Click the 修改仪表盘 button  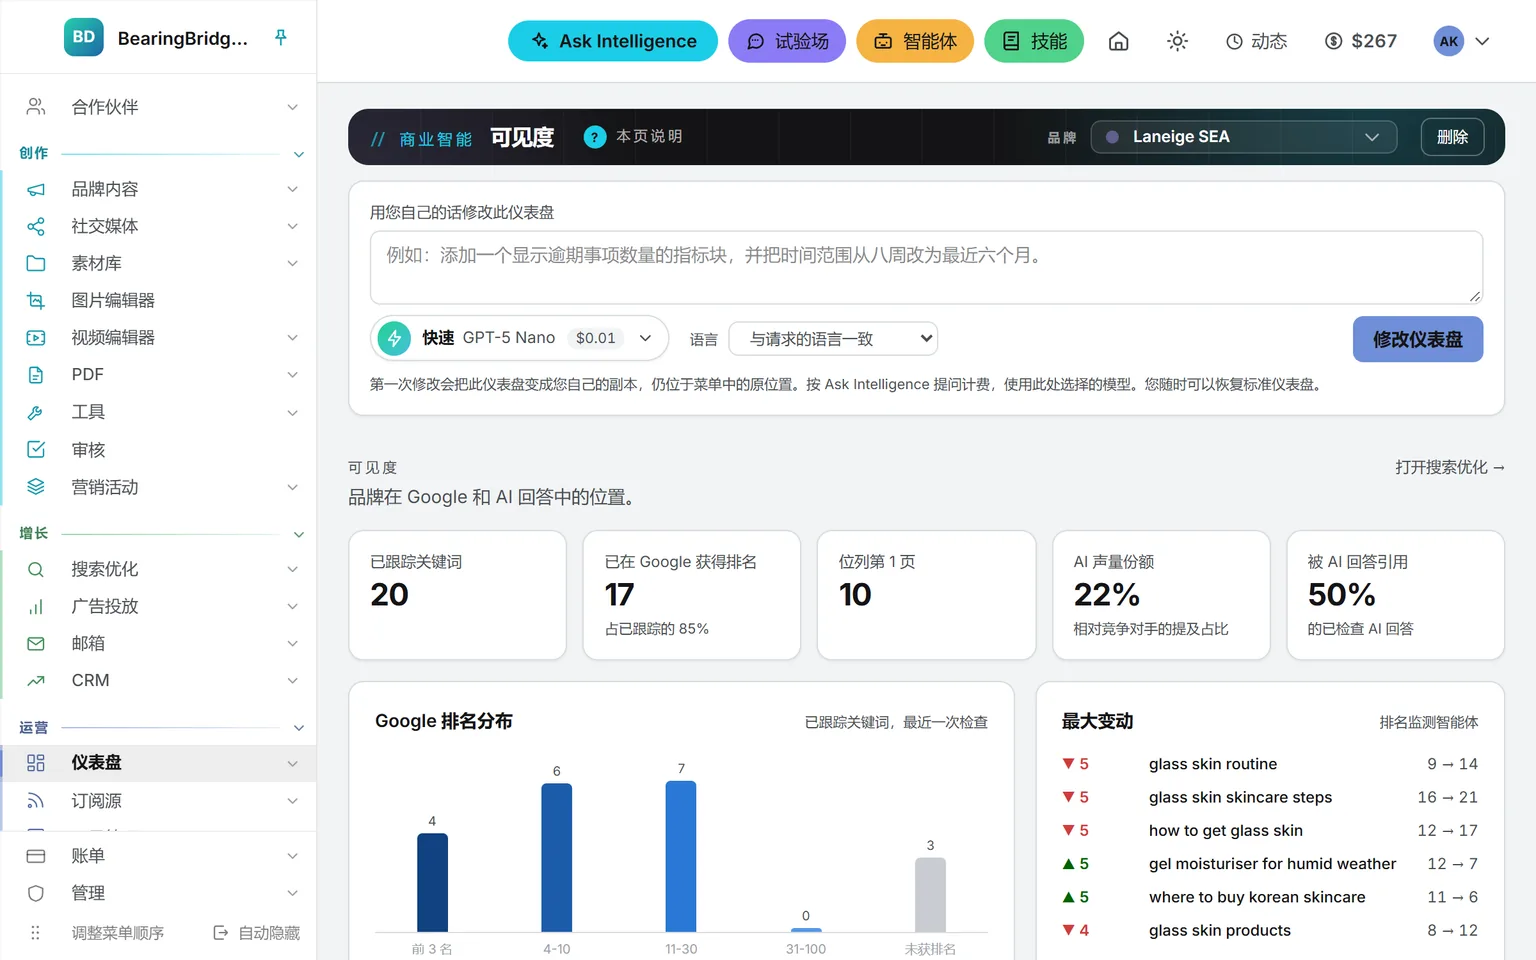(1418, 339)
